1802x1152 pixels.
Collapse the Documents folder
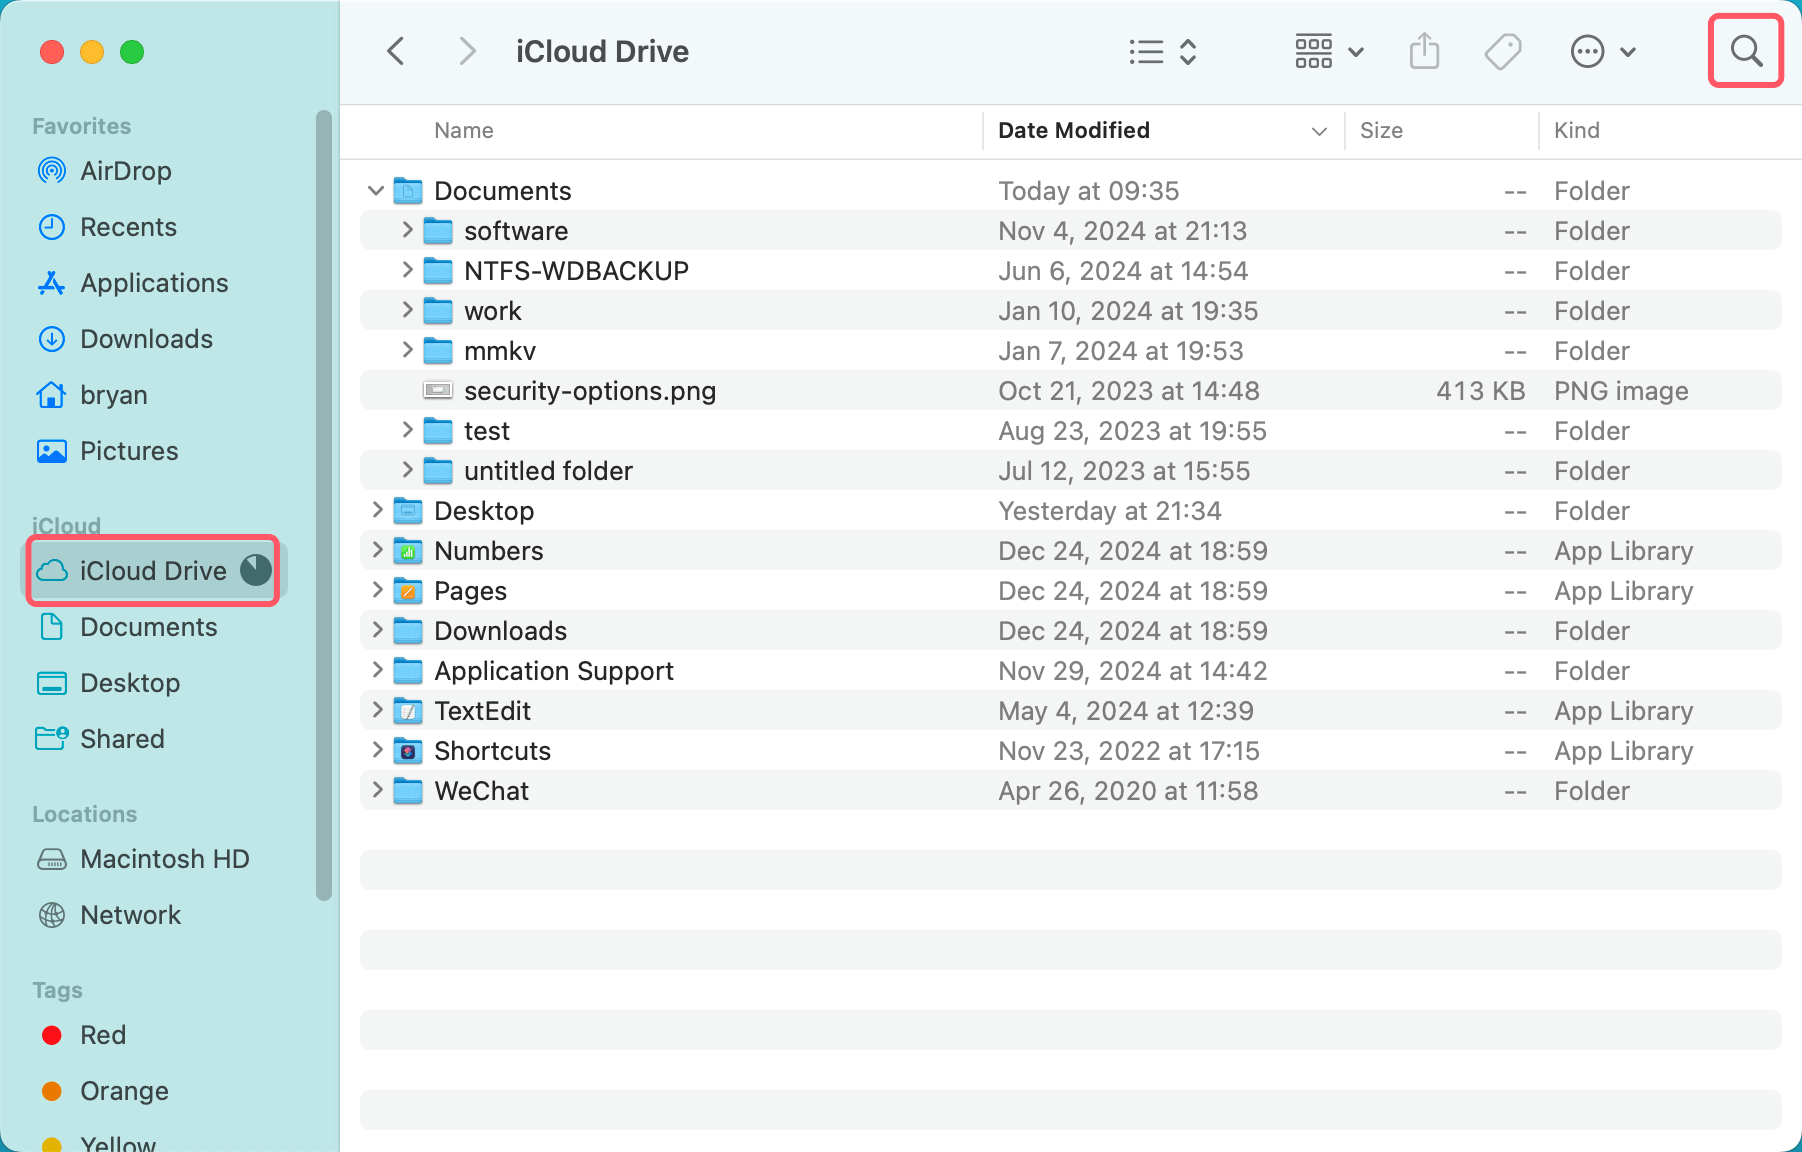(x=376, y=190)
